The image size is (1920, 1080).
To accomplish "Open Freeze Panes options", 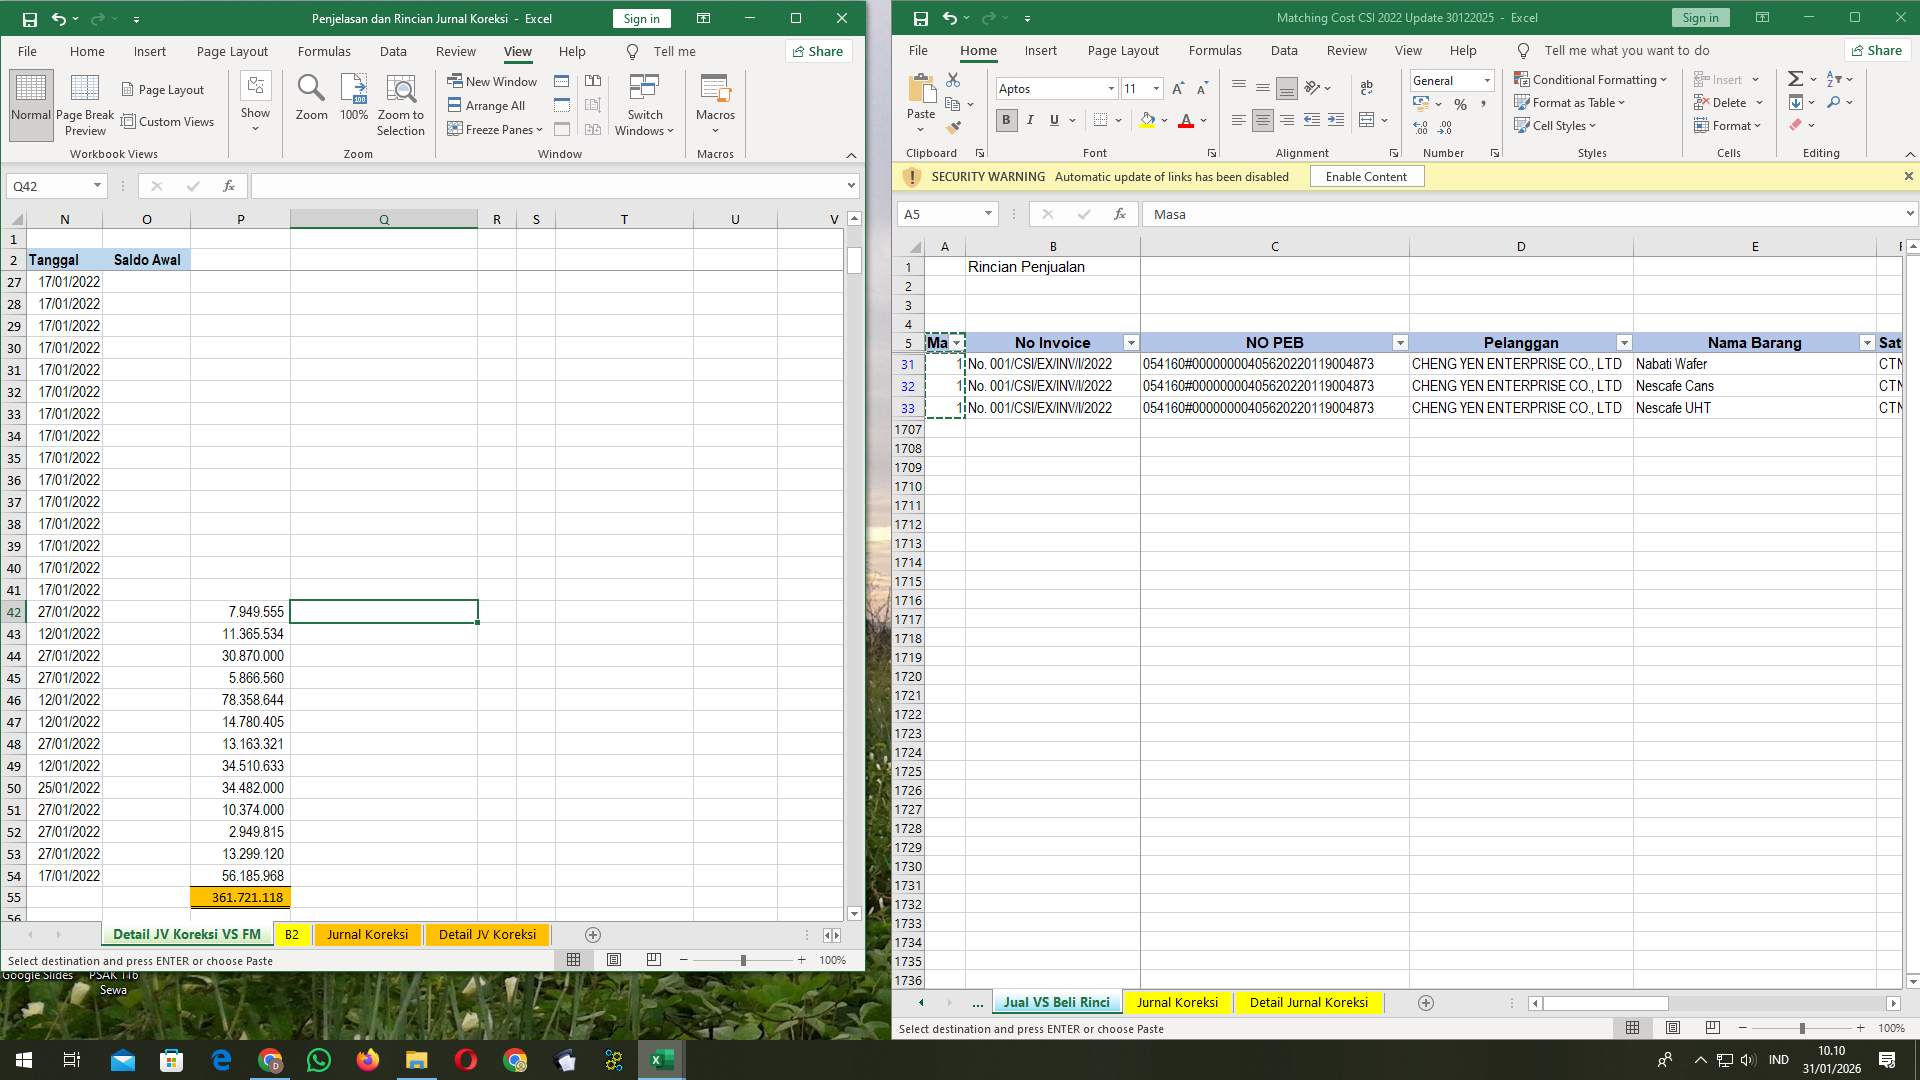I will coord(494,129).
